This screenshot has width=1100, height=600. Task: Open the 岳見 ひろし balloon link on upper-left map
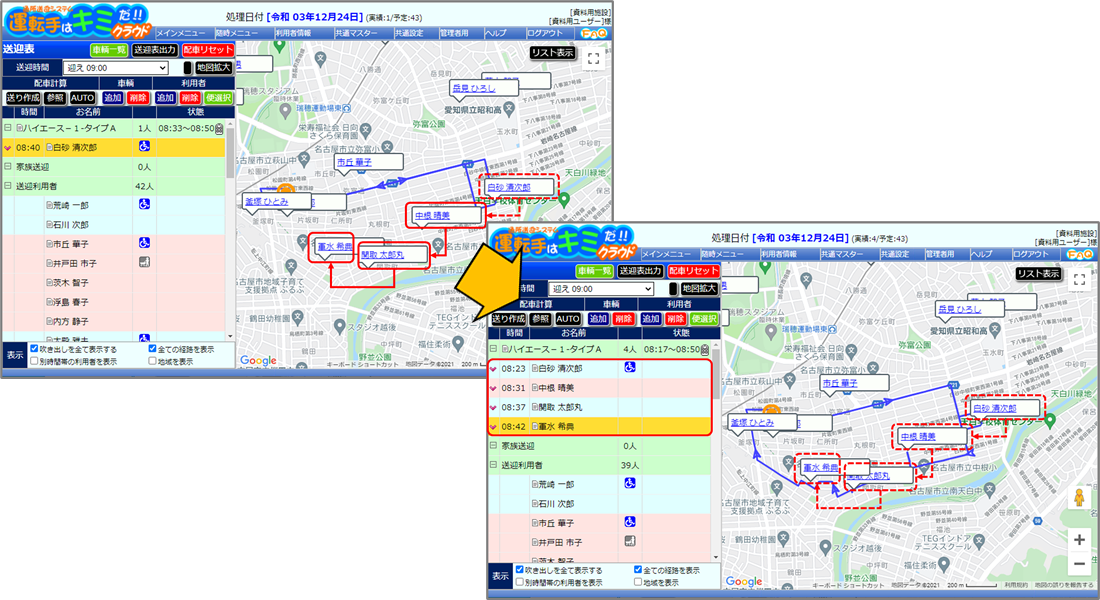point(474,88)
